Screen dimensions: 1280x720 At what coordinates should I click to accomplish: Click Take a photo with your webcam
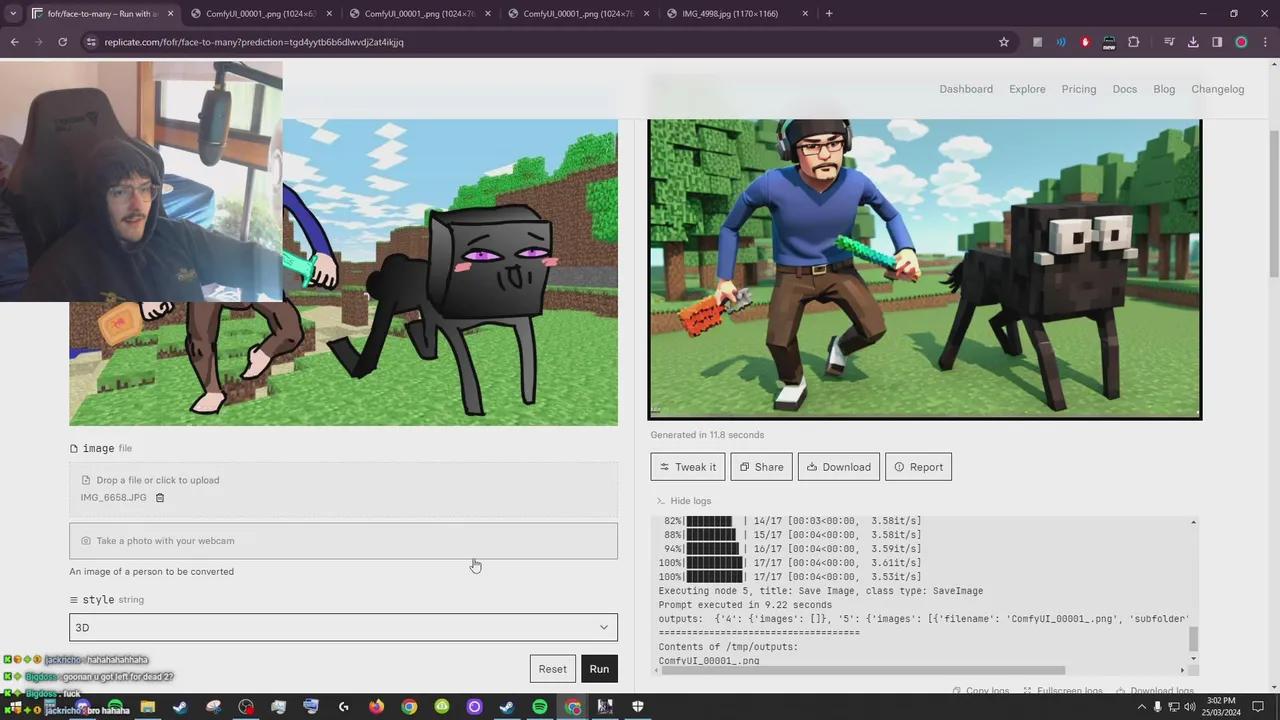343,541
